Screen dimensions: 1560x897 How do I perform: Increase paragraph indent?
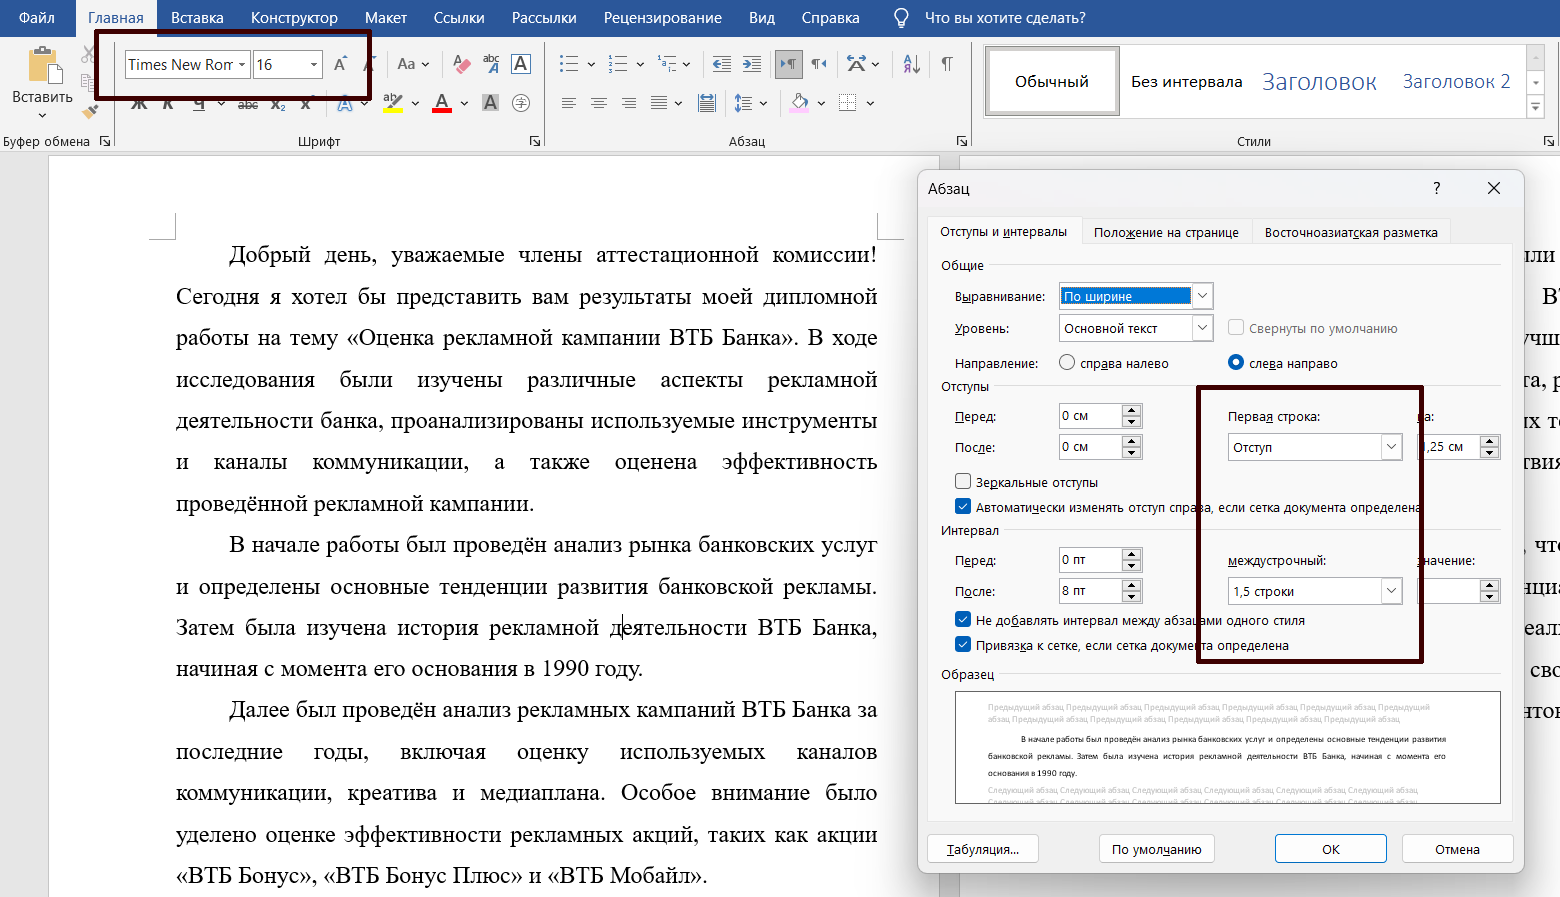(x=752, y=64)
